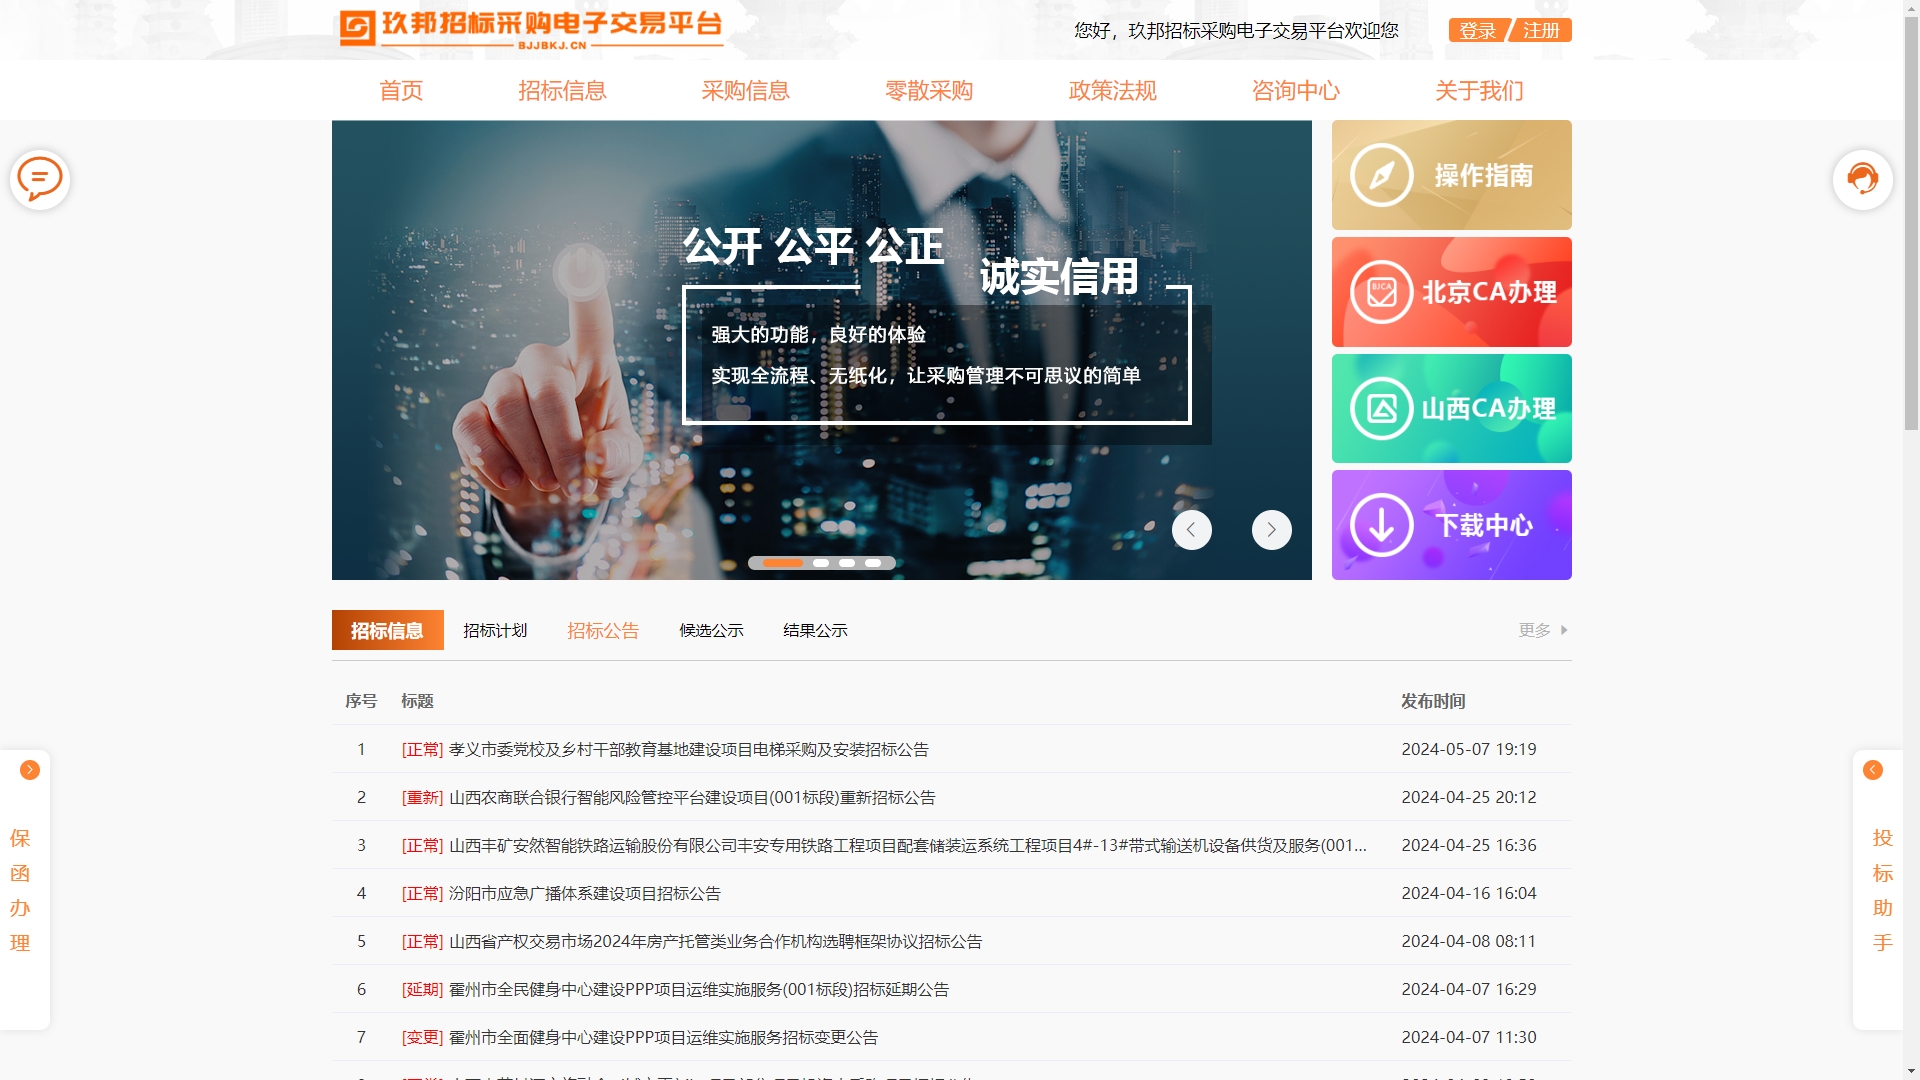Open 山西CA办理 card
This screenshot has height=1080, width=1920.
(1451, 408)
